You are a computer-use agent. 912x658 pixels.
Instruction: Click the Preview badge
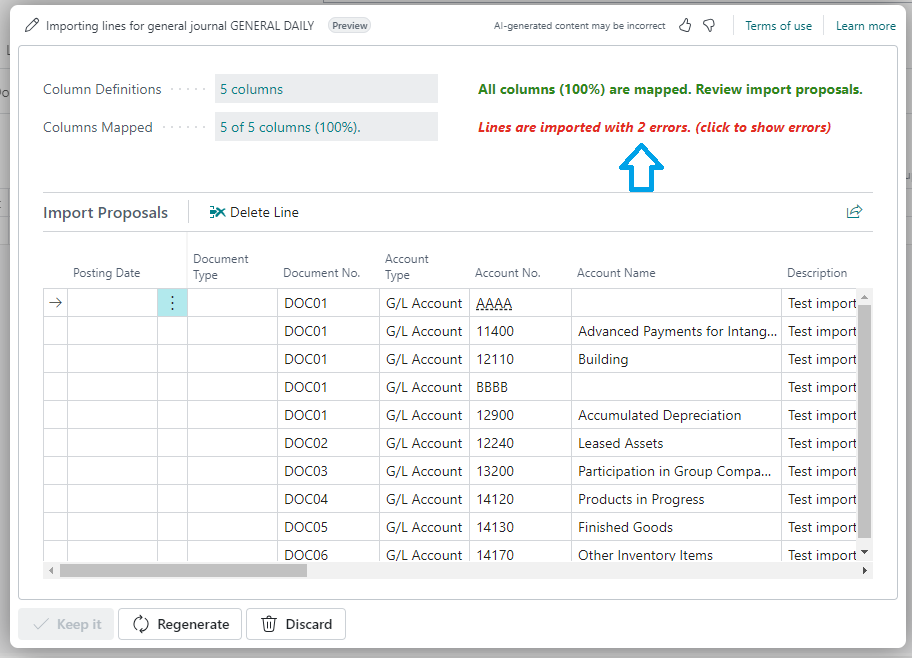coord(350,26)
